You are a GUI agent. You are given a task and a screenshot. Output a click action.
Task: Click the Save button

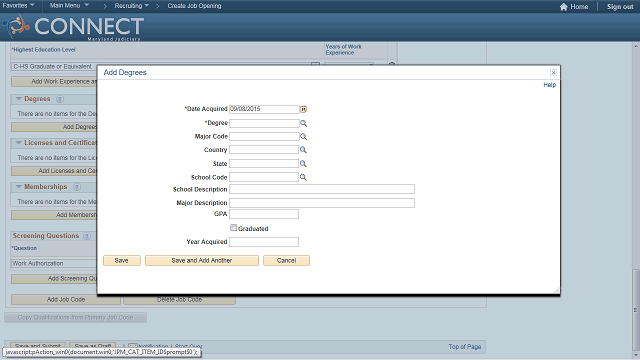pos(122,260)
